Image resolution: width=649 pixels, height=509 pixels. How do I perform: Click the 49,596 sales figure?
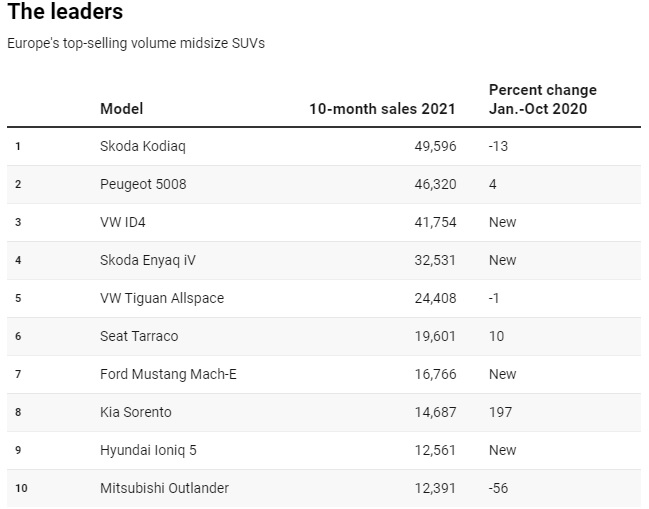[x=434, y=146]
